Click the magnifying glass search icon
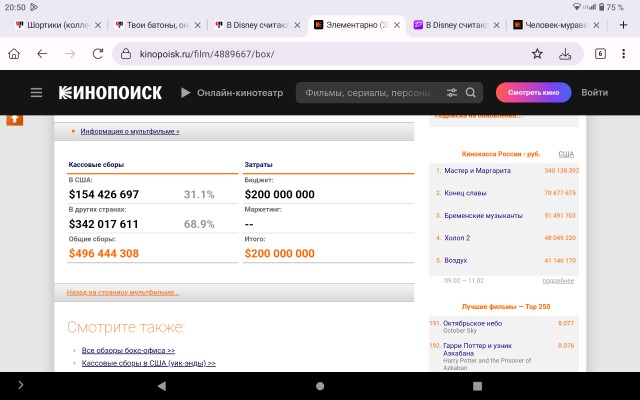Viewport: 640px width, 400px height. 471,93
